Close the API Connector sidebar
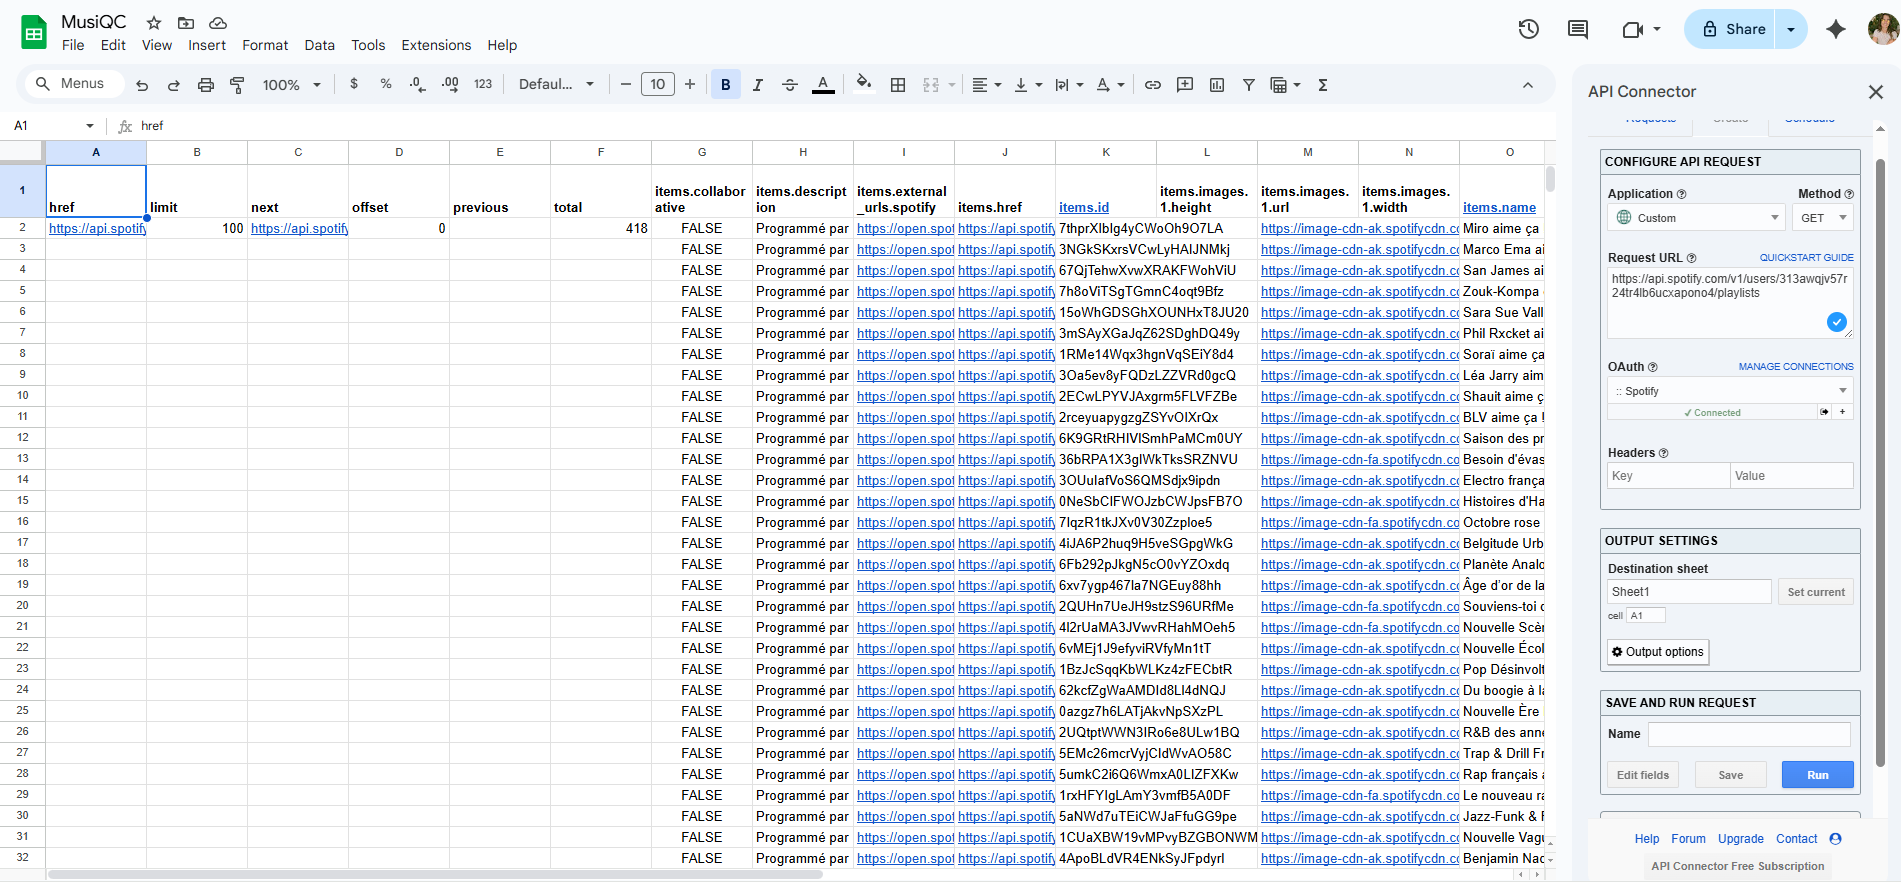1901x882 pixels. [x=1876, y=92]
